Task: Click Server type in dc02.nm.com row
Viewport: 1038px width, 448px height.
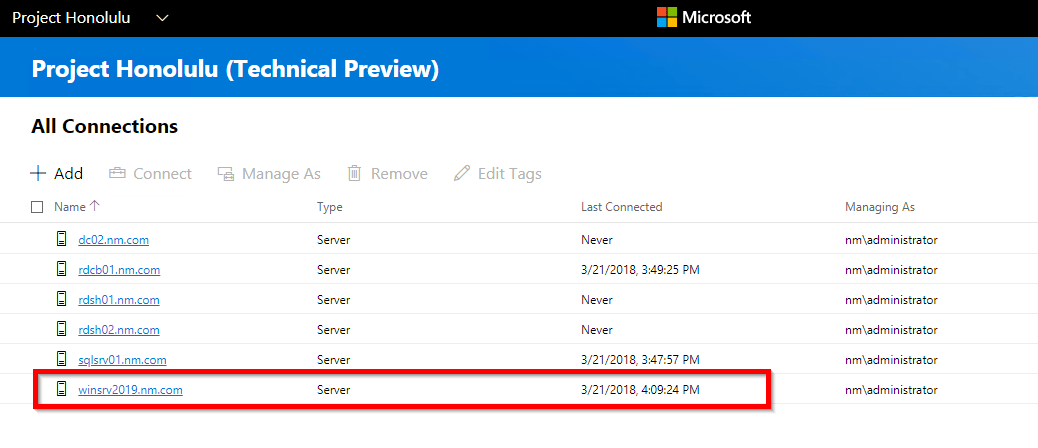Action: pyautogui.click(x=334, y=240)
